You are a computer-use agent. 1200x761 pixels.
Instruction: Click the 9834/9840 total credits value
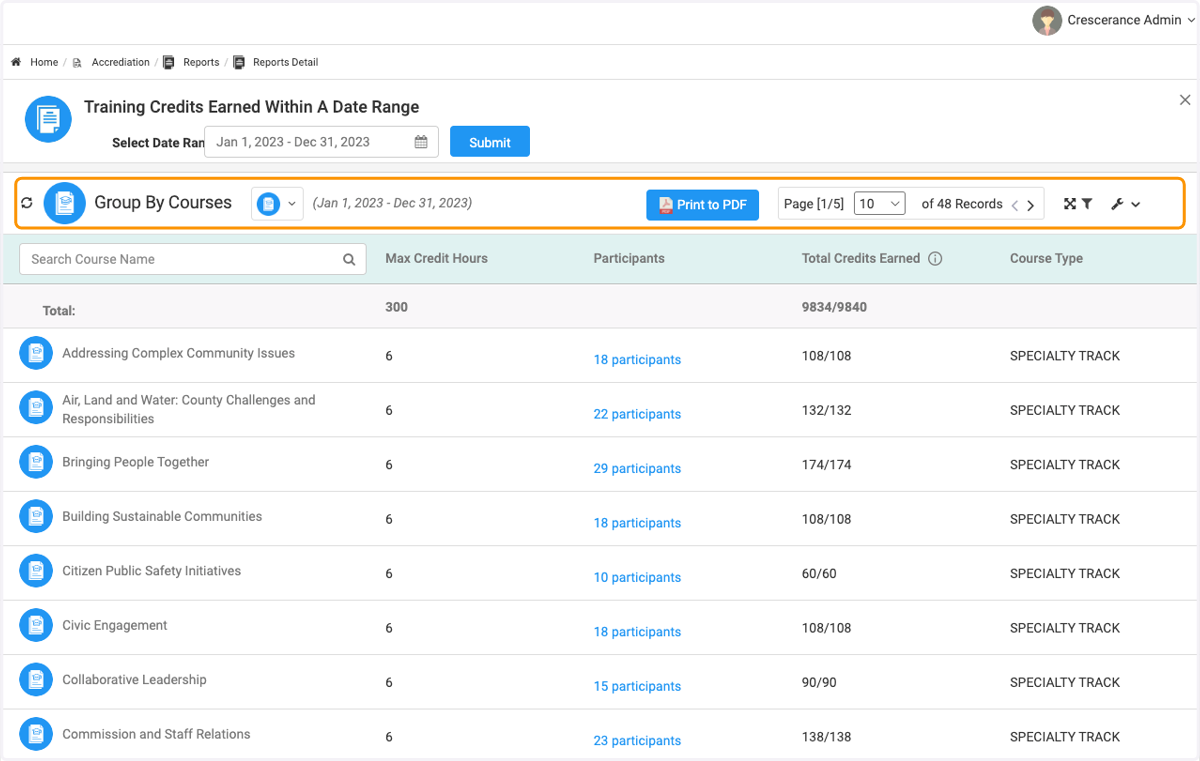(834, 307)
